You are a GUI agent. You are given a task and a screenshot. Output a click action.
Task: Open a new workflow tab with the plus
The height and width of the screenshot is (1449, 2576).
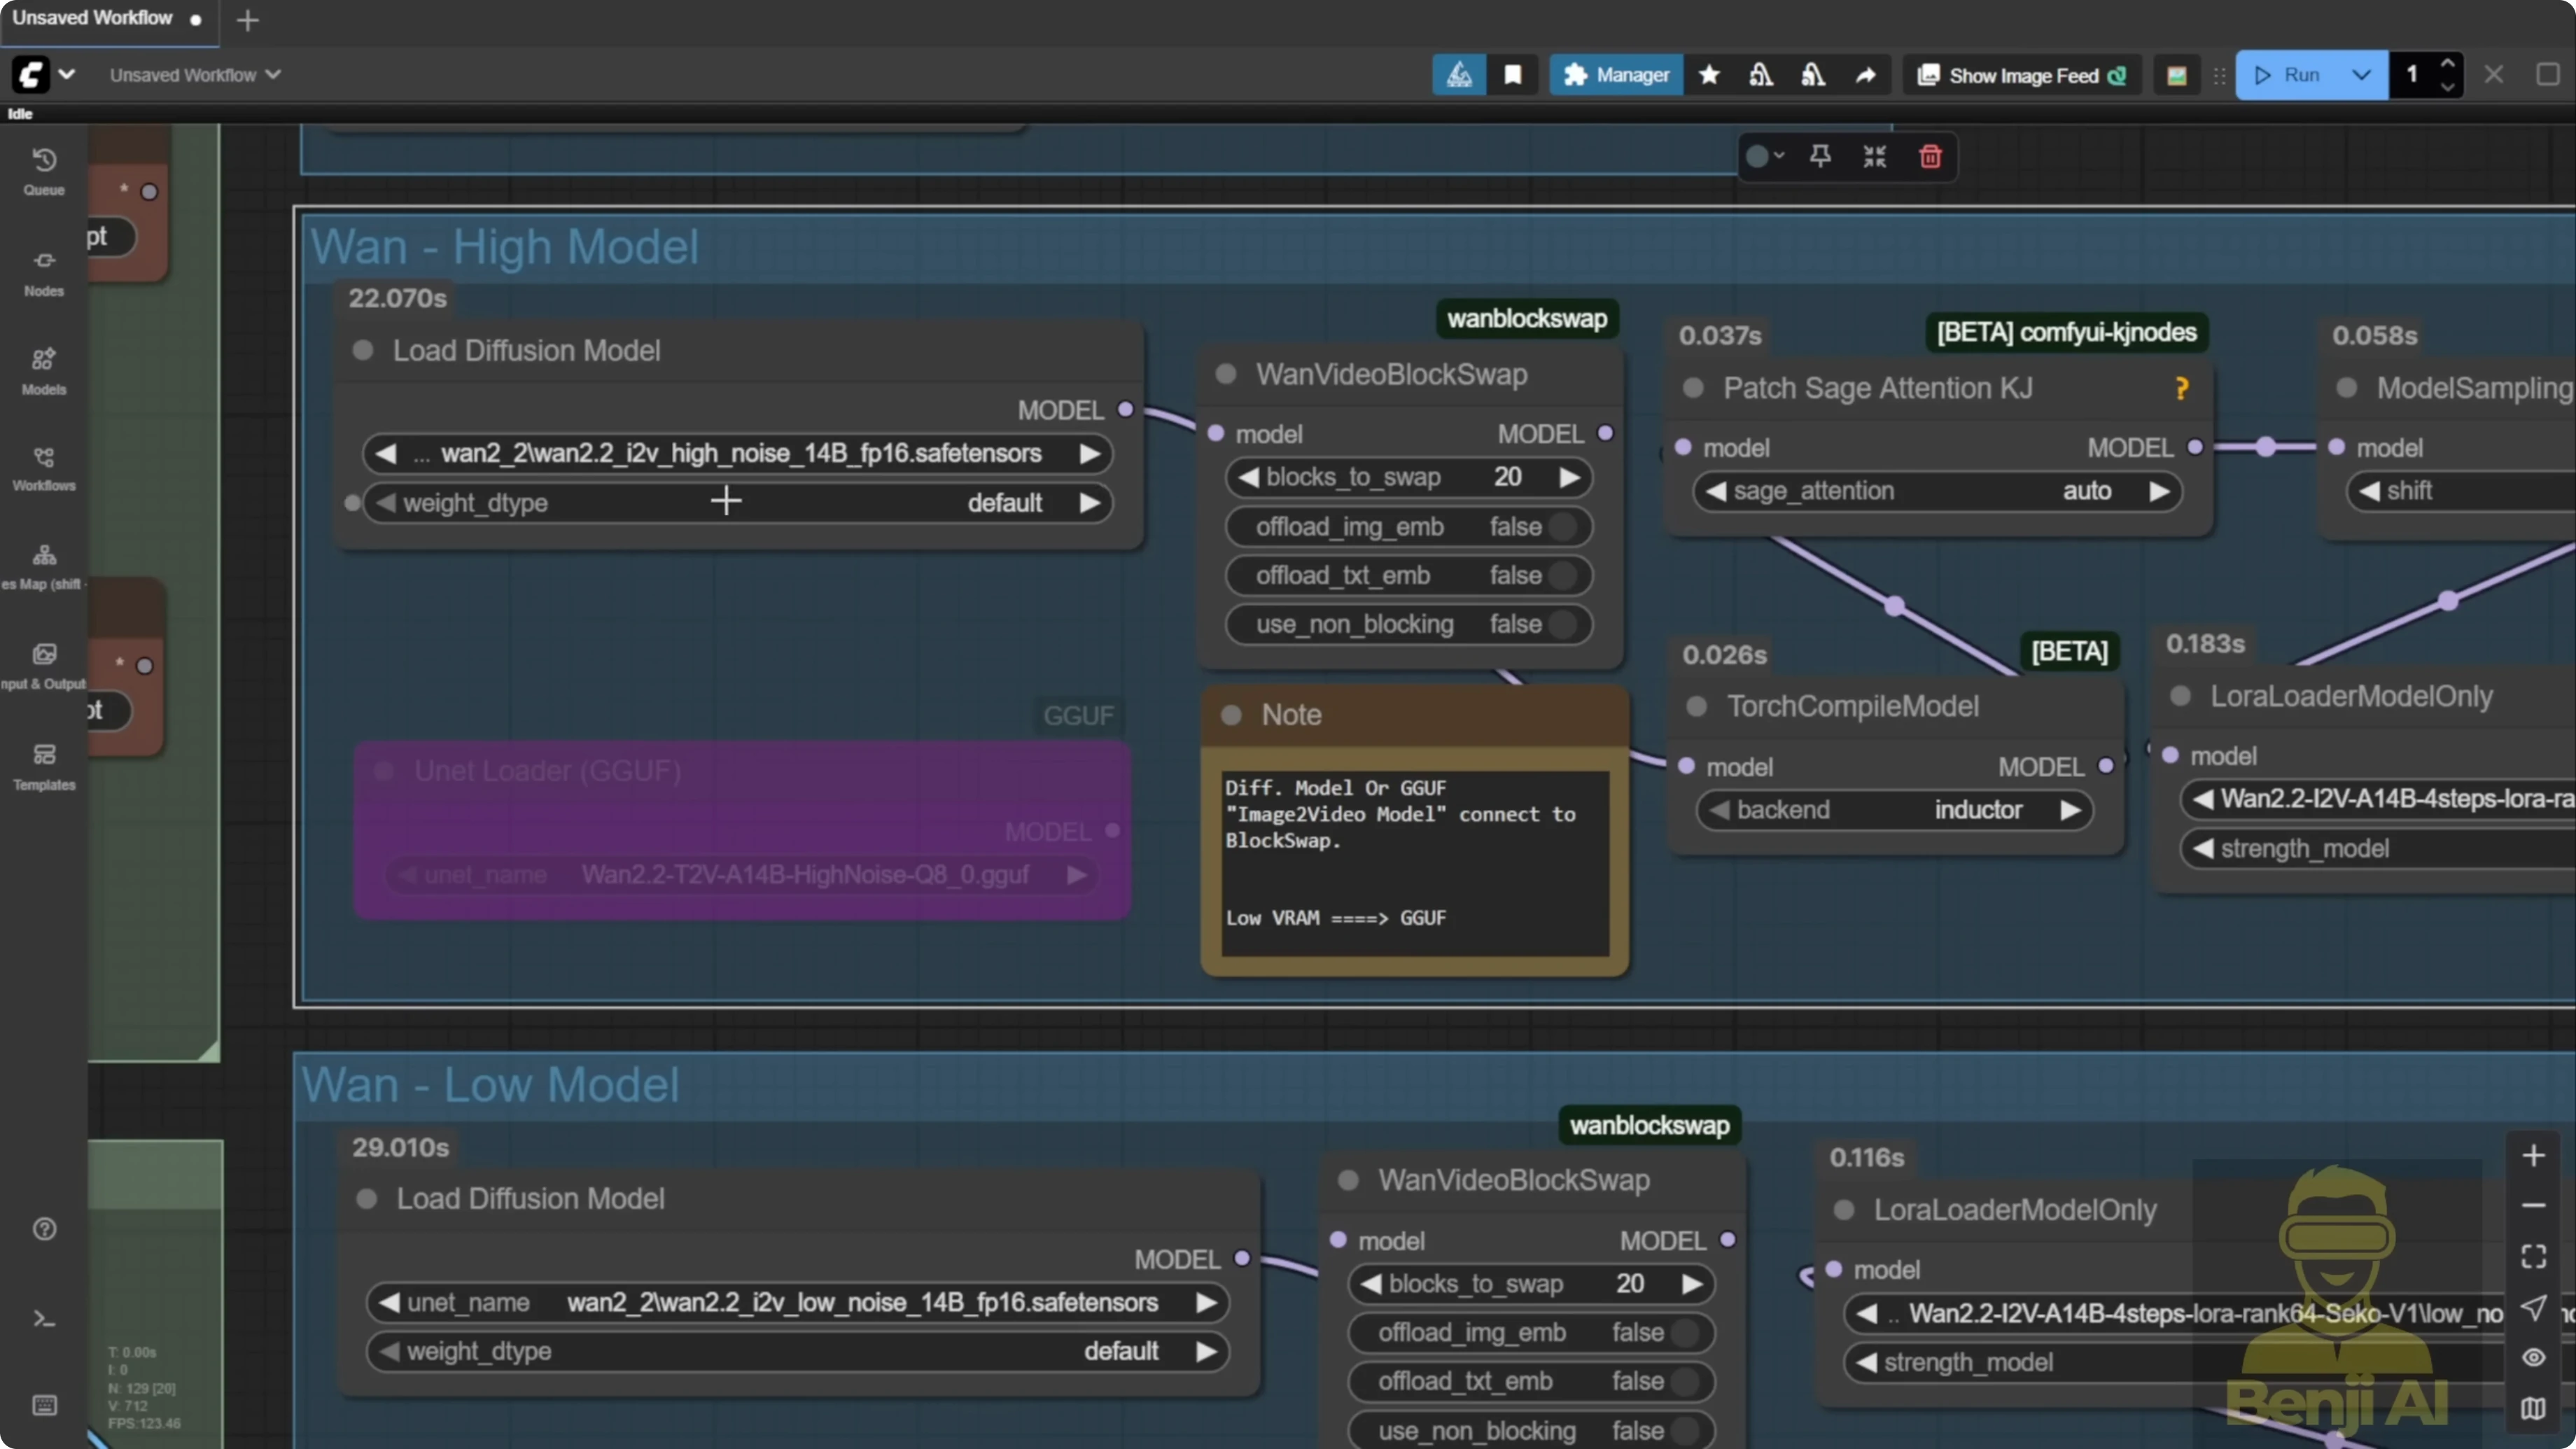247,20
